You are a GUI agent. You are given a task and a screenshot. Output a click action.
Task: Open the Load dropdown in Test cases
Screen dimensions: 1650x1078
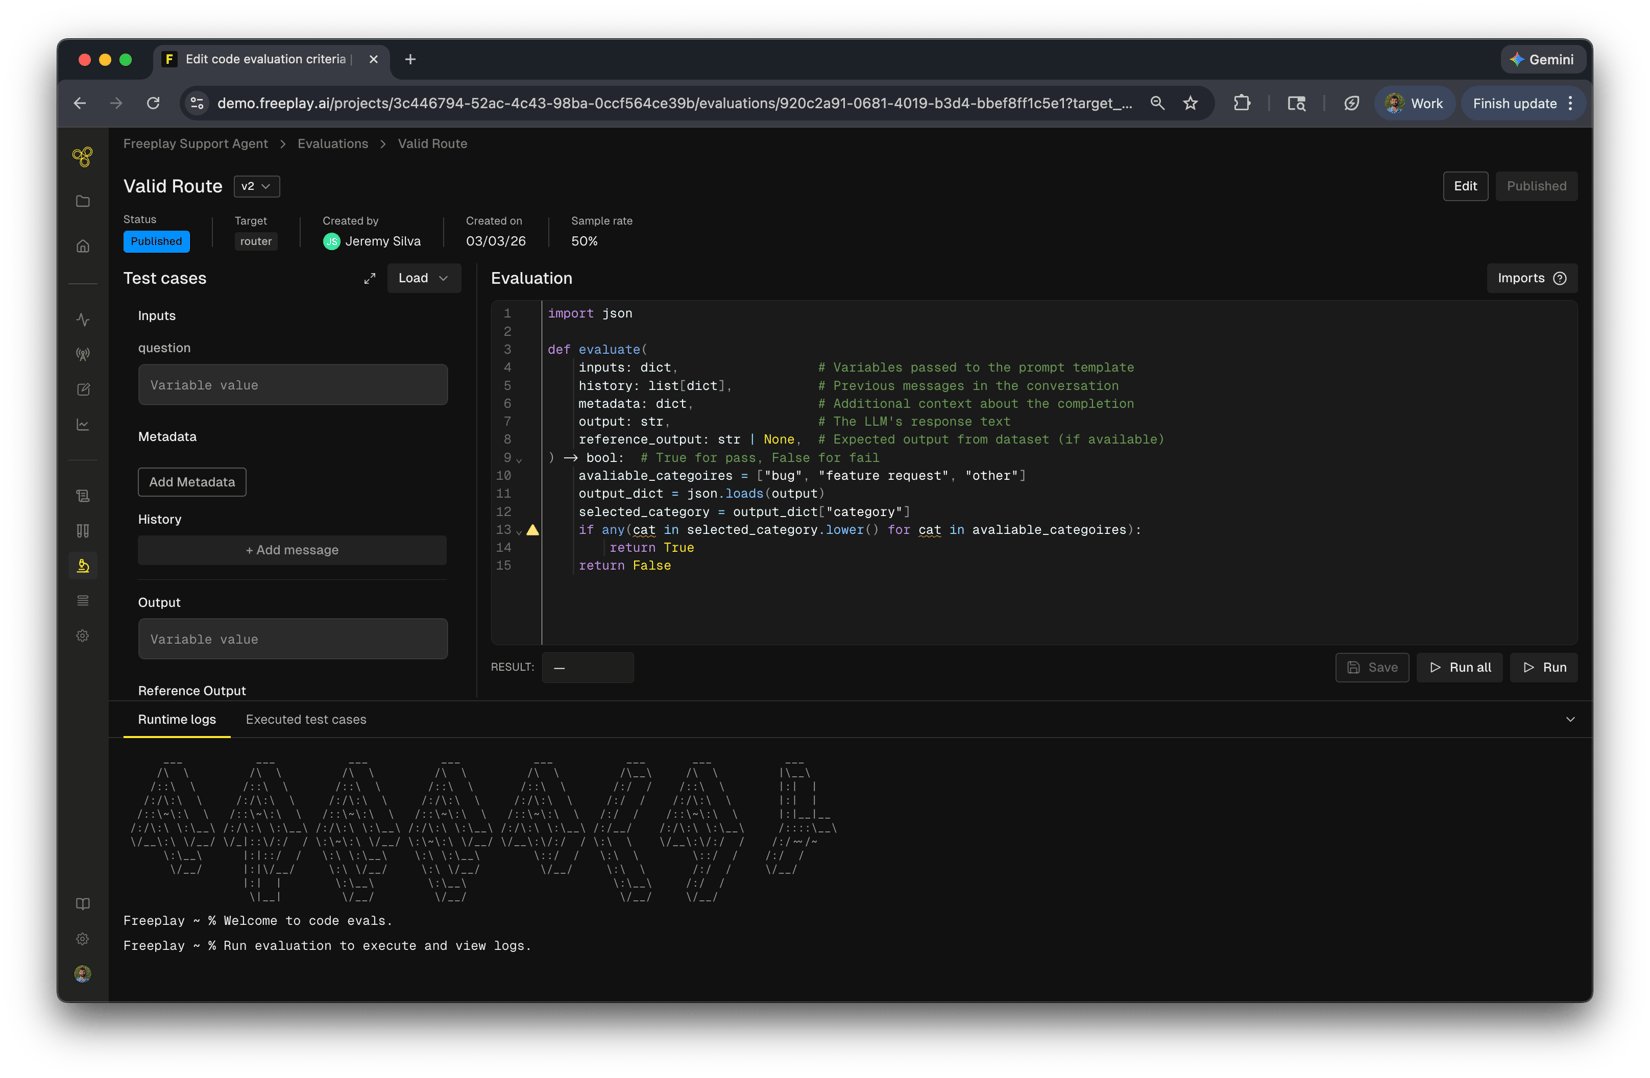coord(423,278)
